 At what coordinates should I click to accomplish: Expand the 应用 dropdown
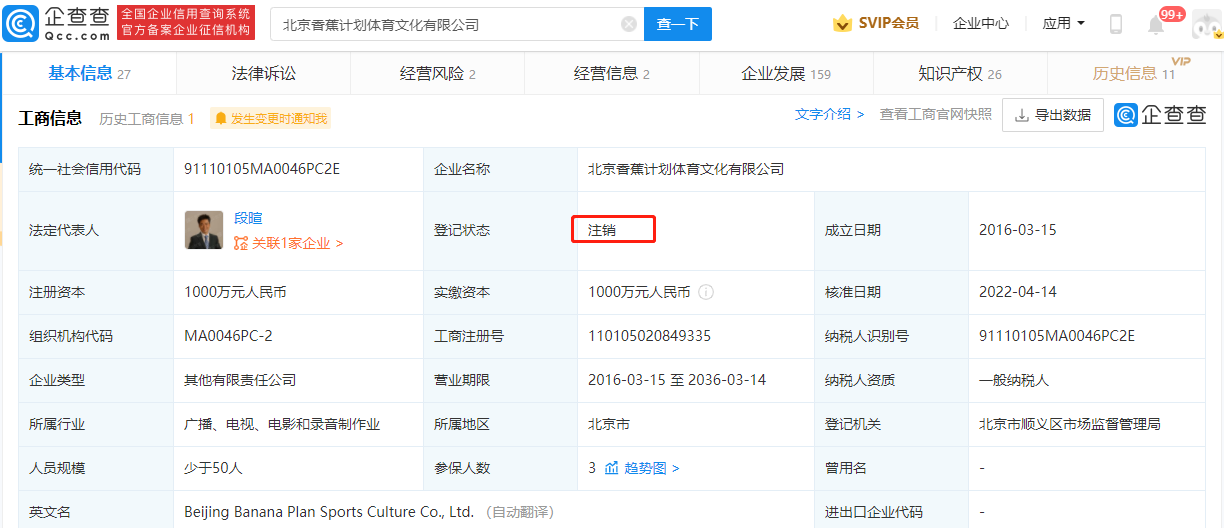tap(1063, 23)
